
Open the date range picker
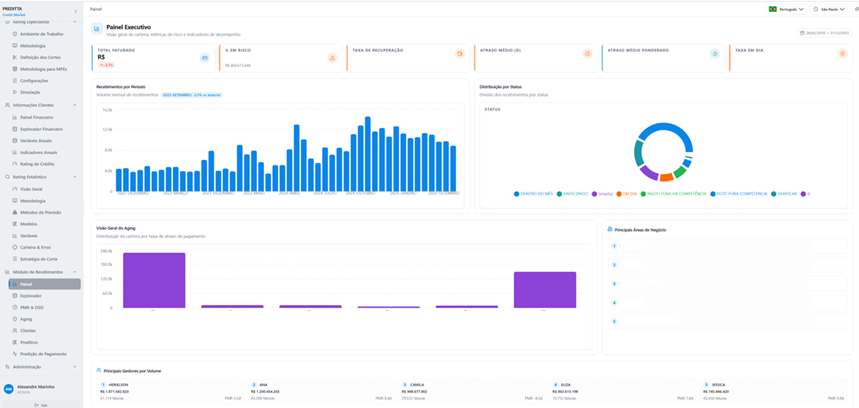823,33
